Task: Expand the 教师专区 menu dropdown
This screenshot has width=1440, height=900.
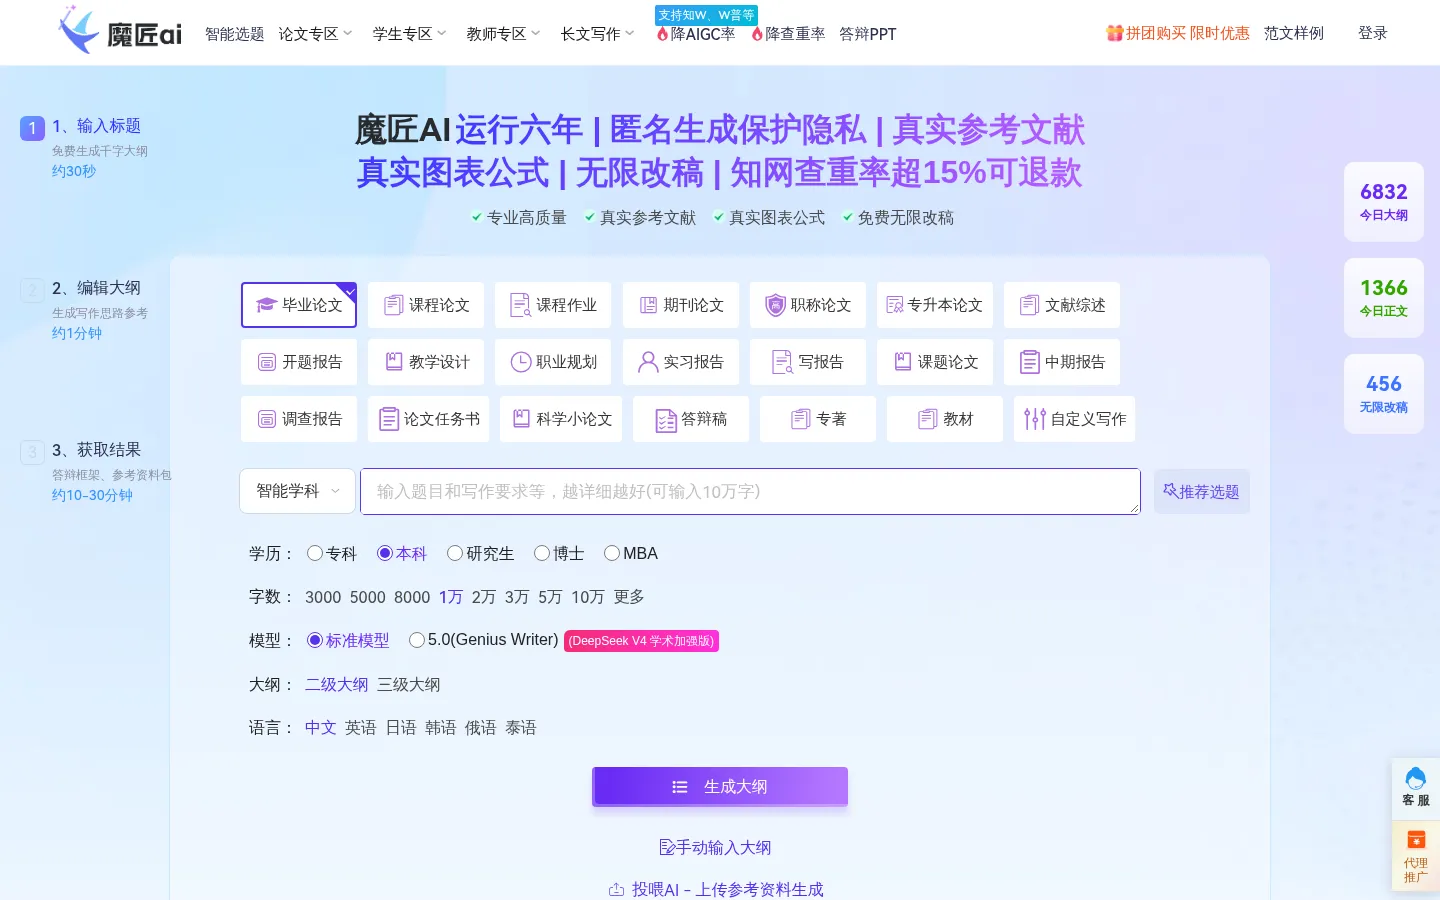Action: (x=503, y=34)
